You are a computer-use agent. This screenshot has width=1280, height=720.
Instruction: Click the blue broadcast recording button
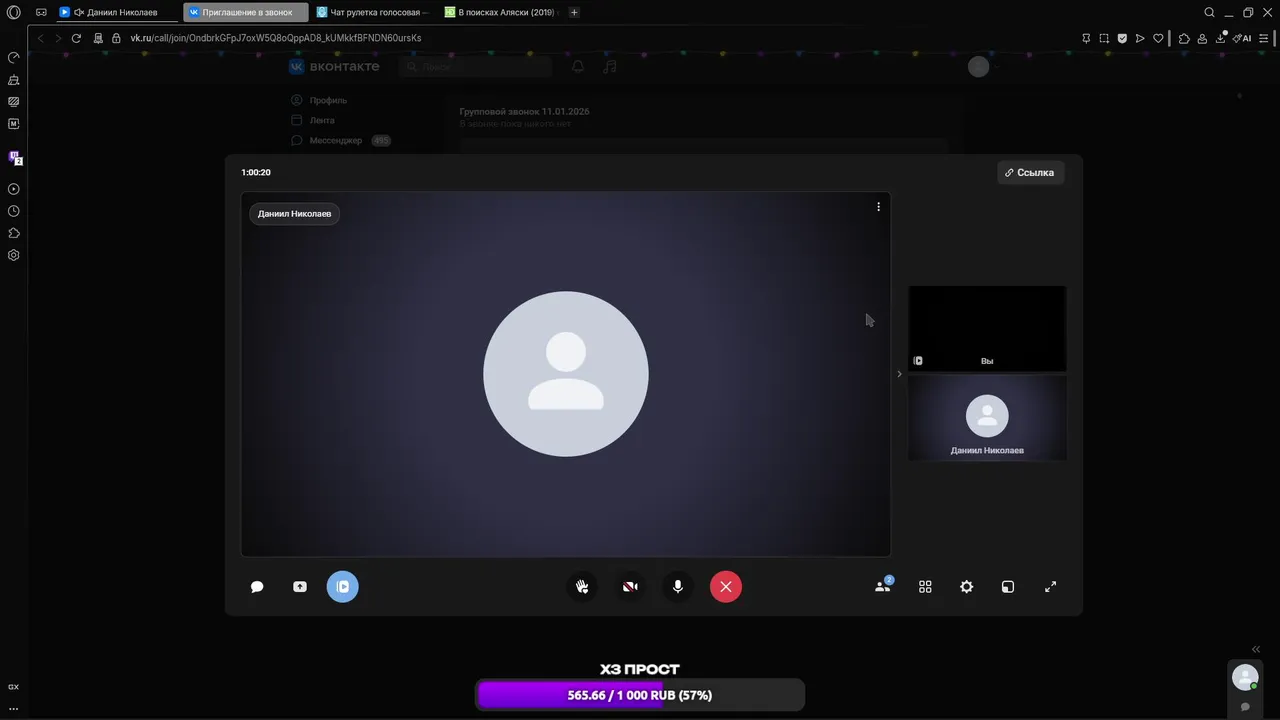pos(343,587)
